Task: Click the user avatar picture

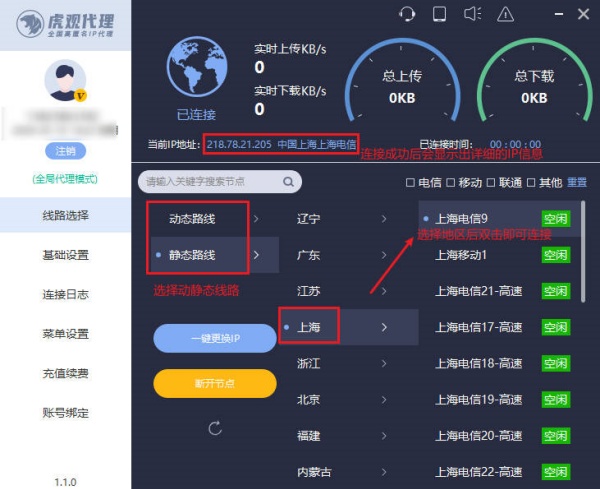Action: tap(65, 80)
